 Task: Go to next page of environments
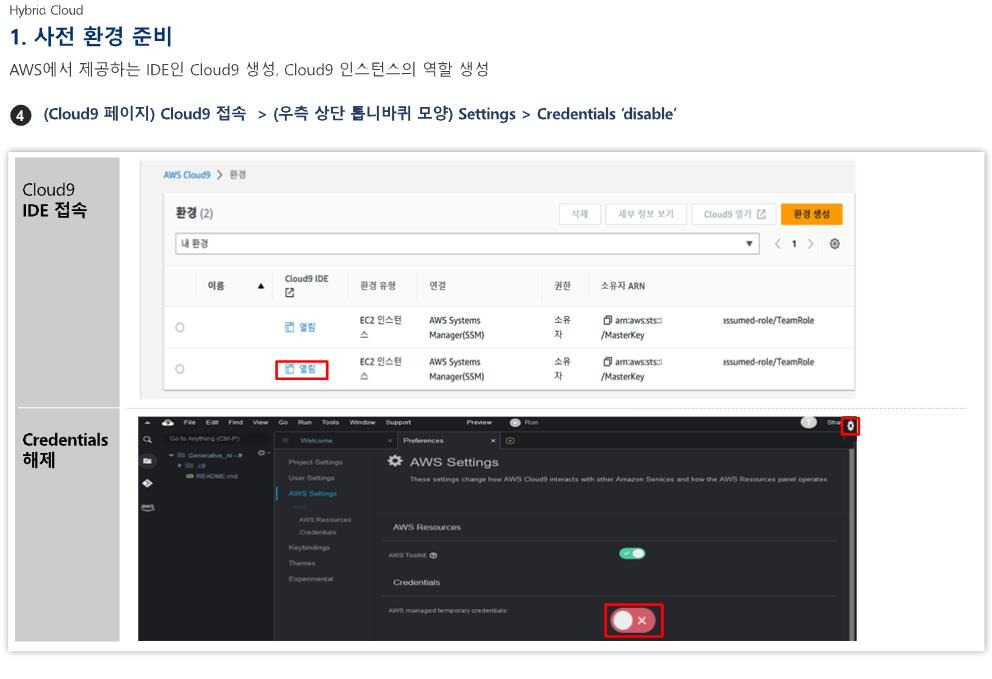coord(810,244)
